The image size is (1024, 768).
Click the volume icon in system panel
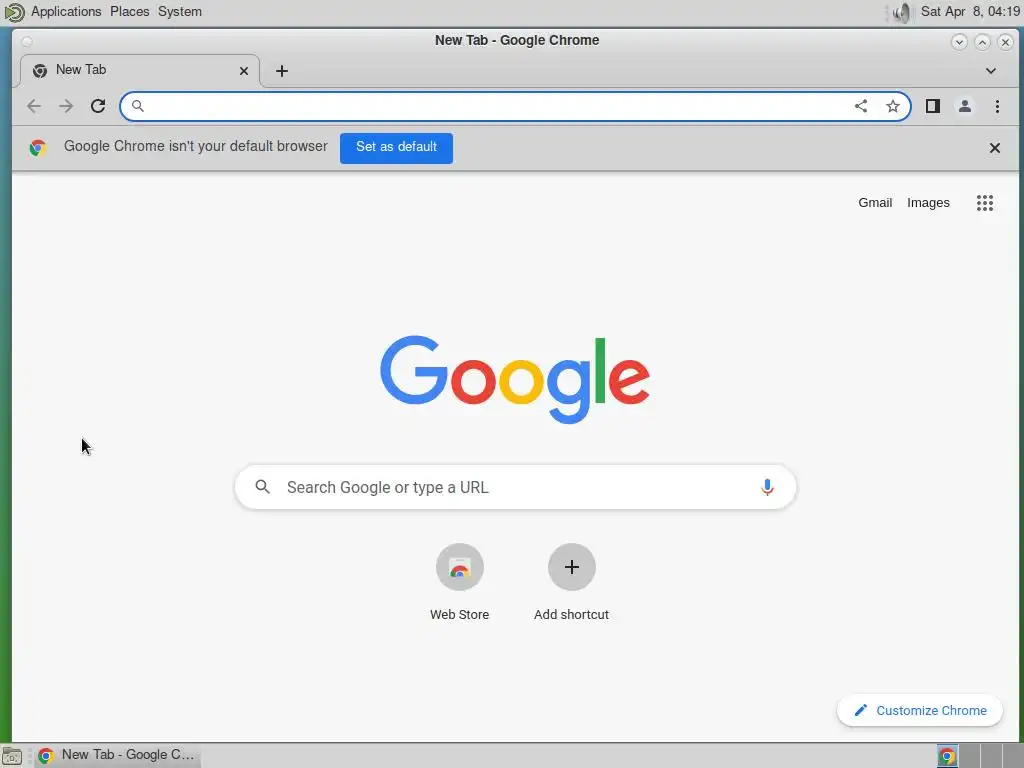pyautogui.click(x=901, y=12)
